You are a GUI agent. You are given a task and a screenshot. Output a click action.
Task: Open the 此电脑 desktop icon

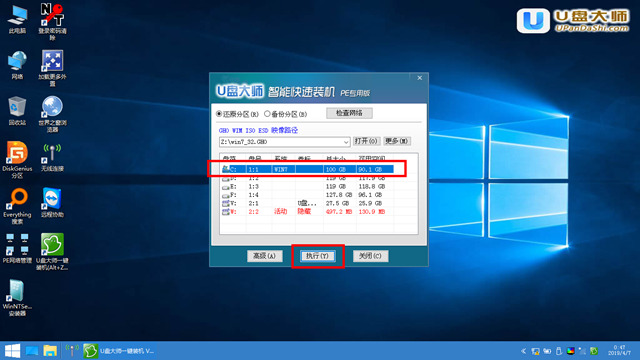(17, 19)
